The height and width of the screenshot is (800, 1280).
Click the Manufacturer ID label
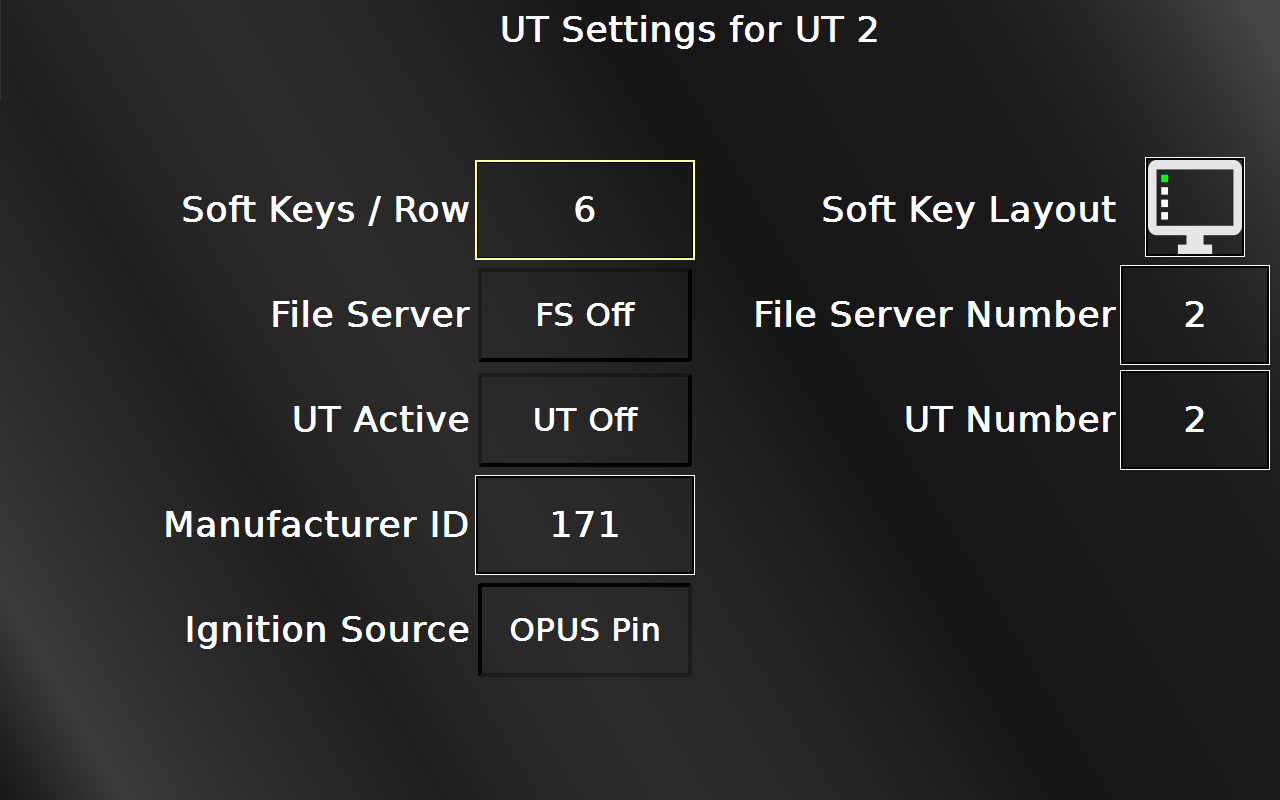(316, 524)
